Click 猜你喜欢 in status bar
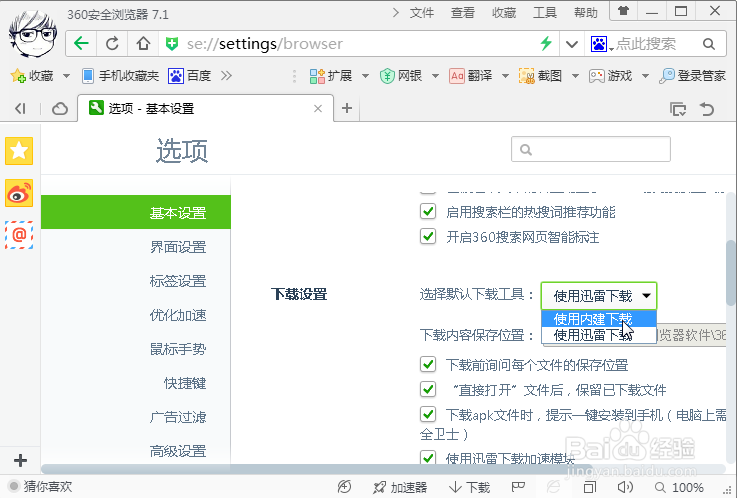 tap(41, 486)
